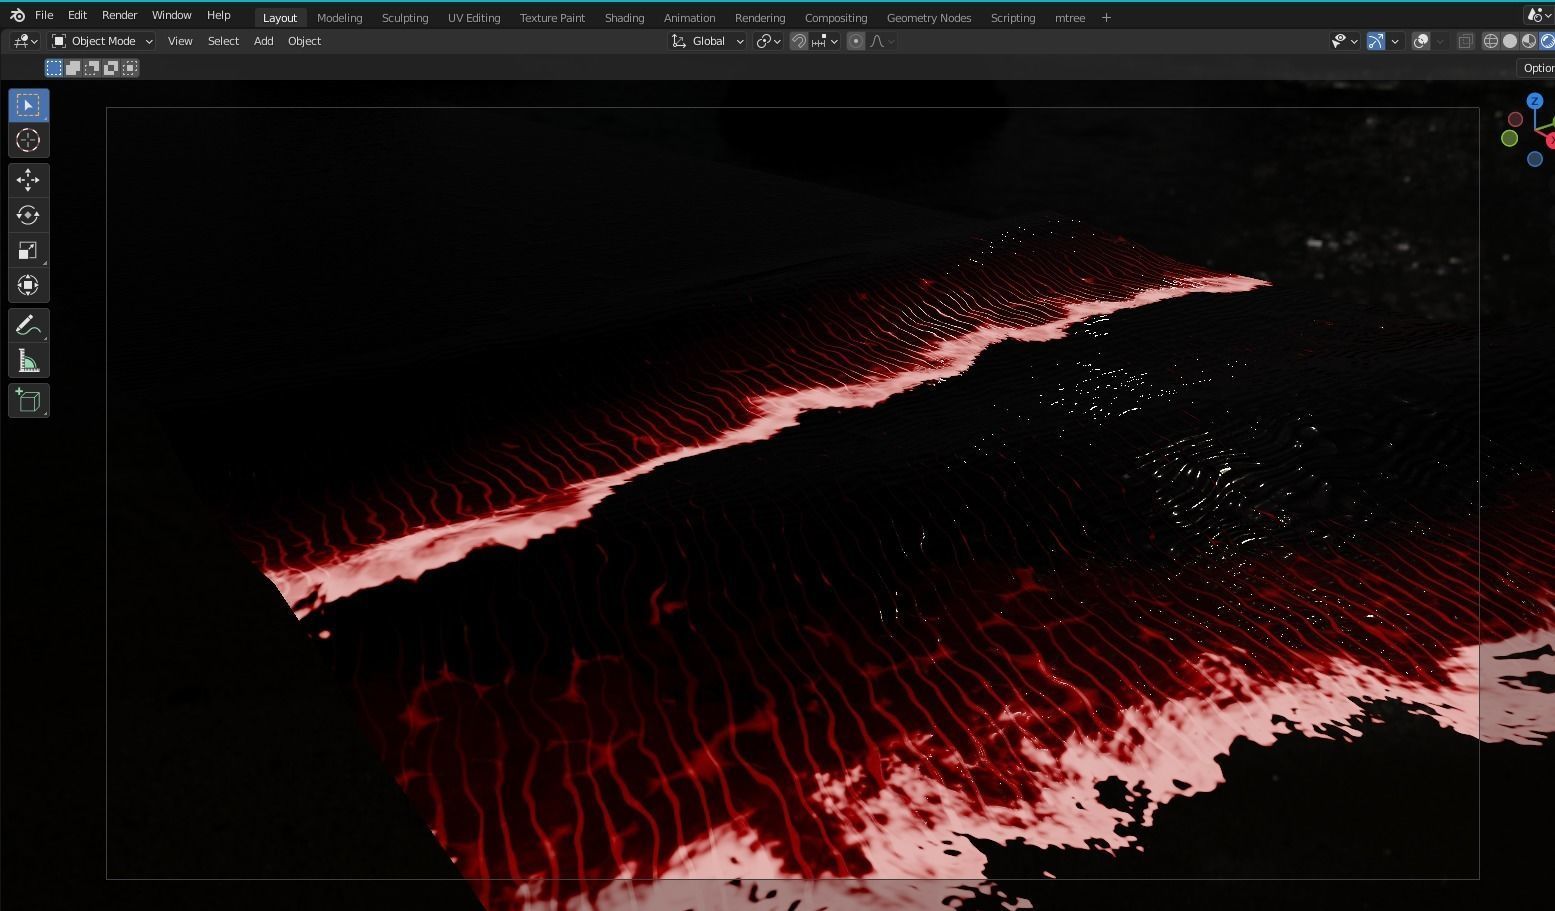Open the viewport Add menu
The image size is (1555, 911).
click(x=263, y=41)
